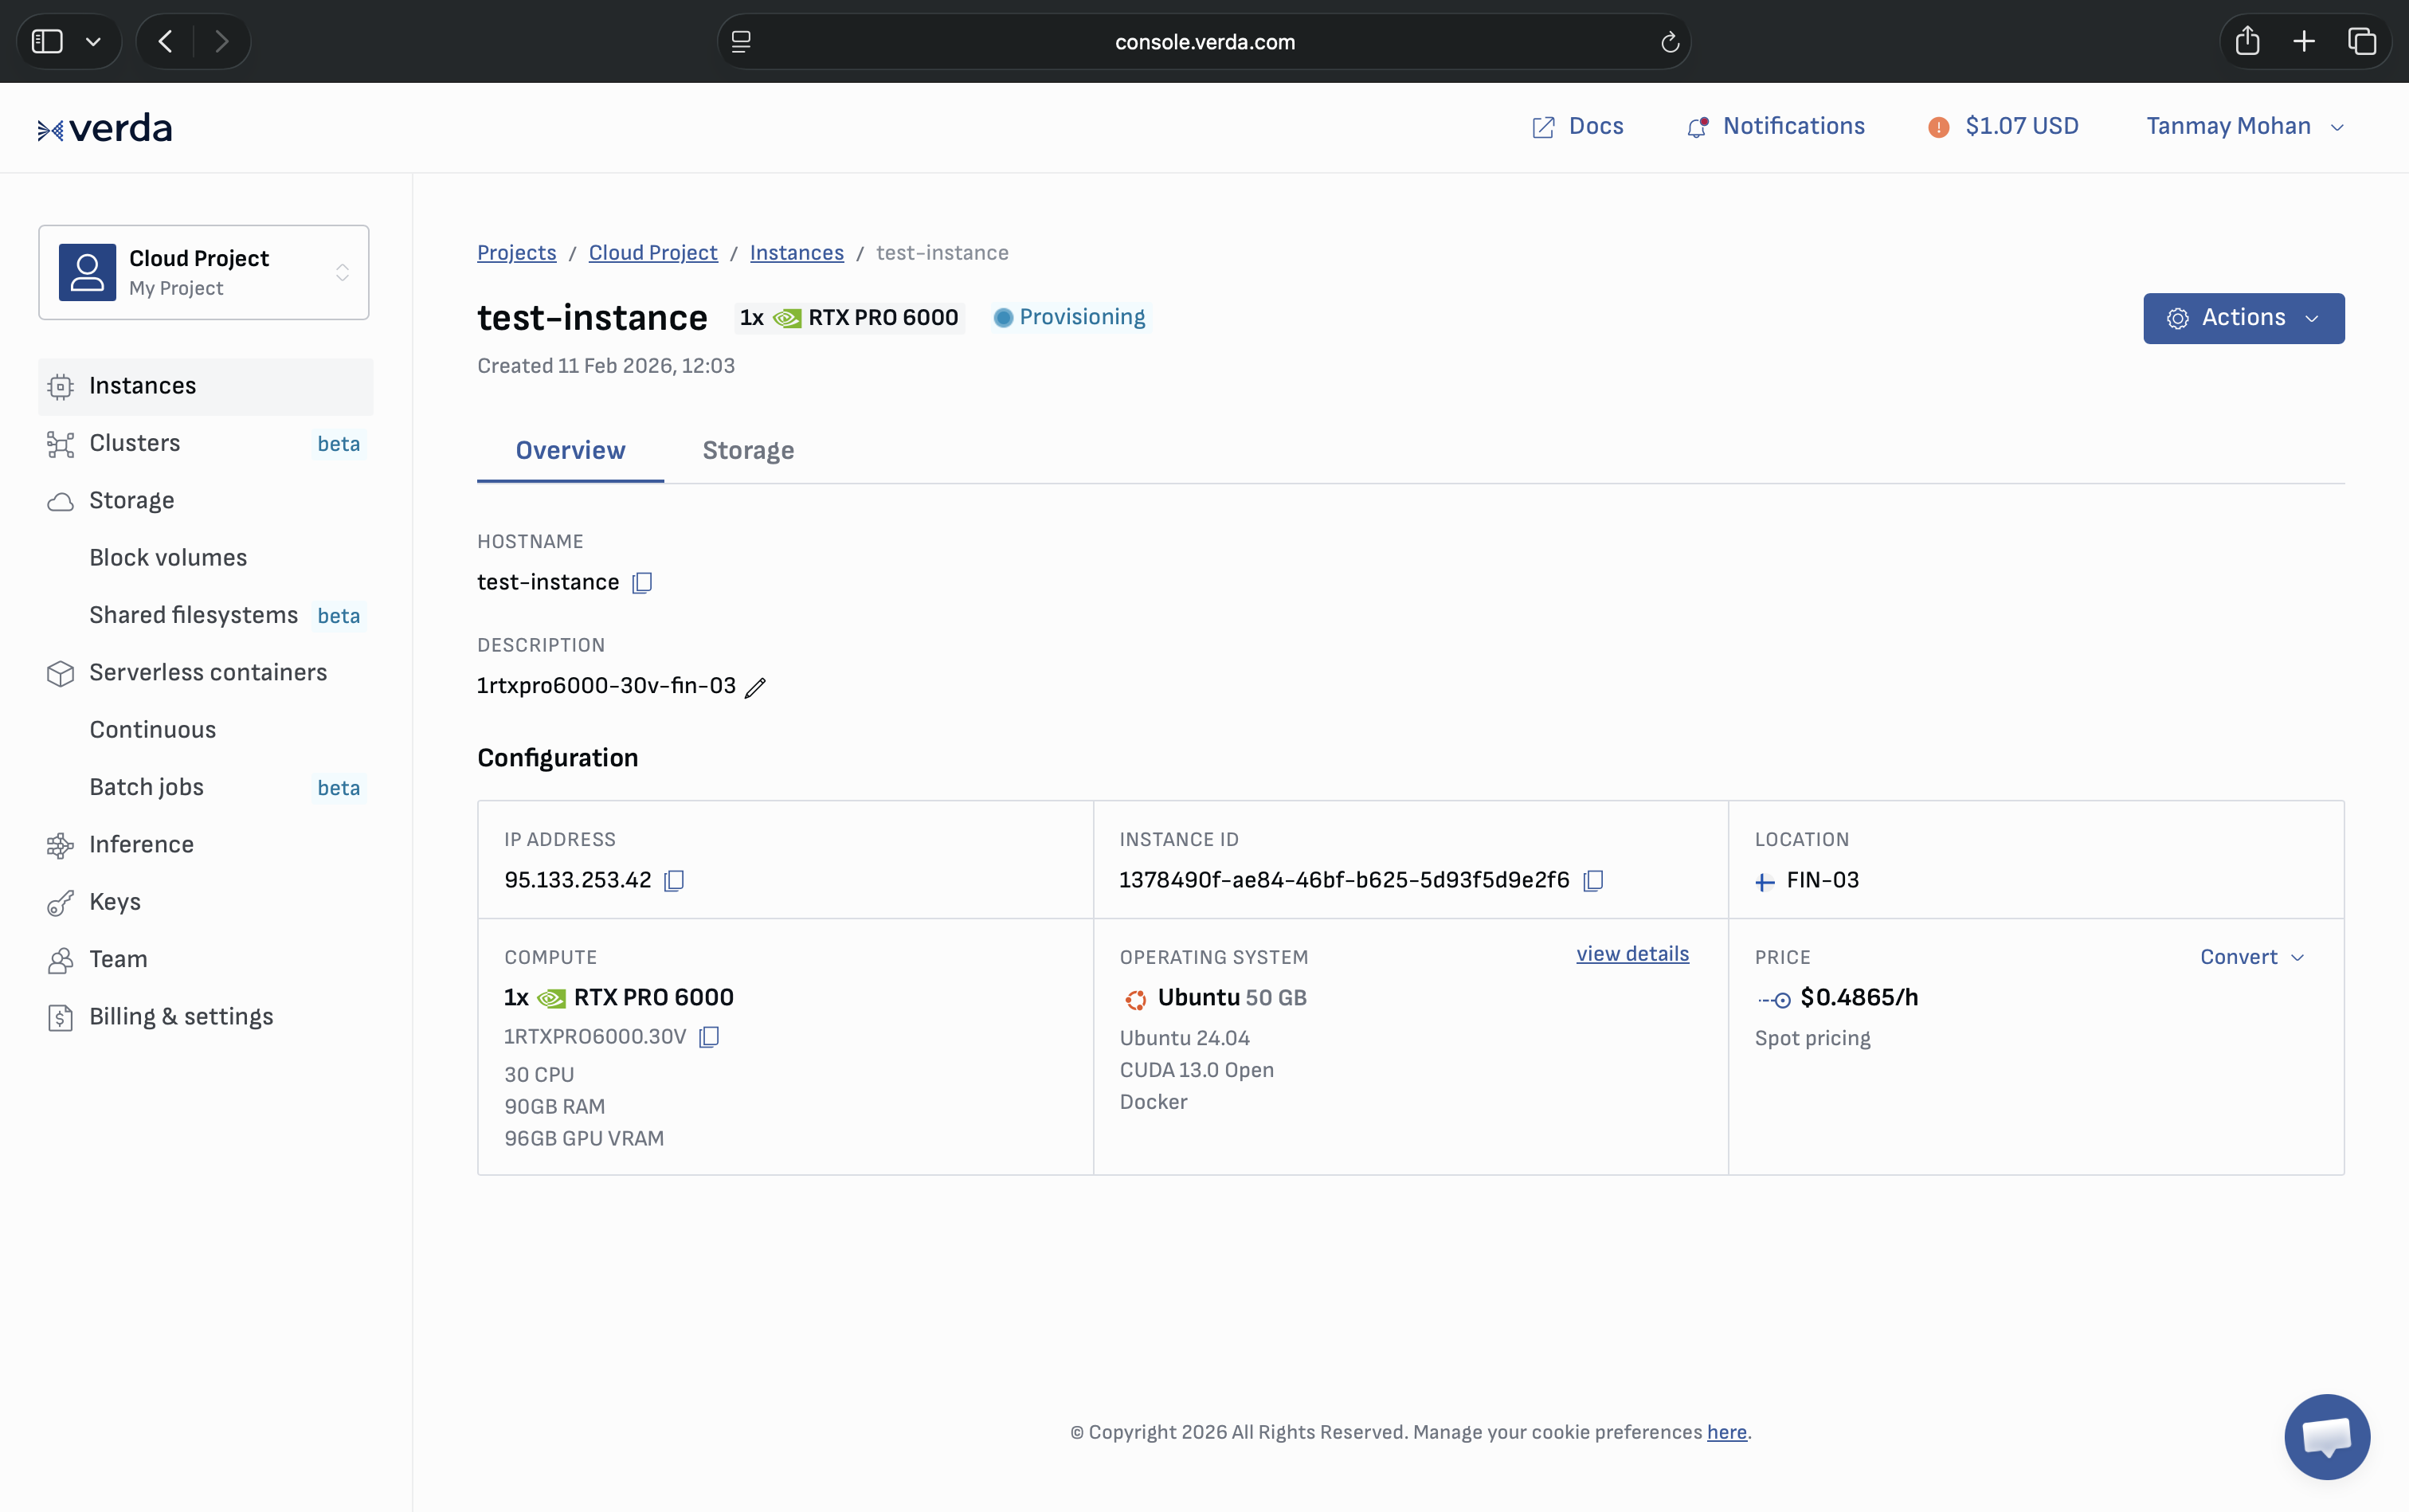Open the Convert pricing dropdown

point(2252,957)
